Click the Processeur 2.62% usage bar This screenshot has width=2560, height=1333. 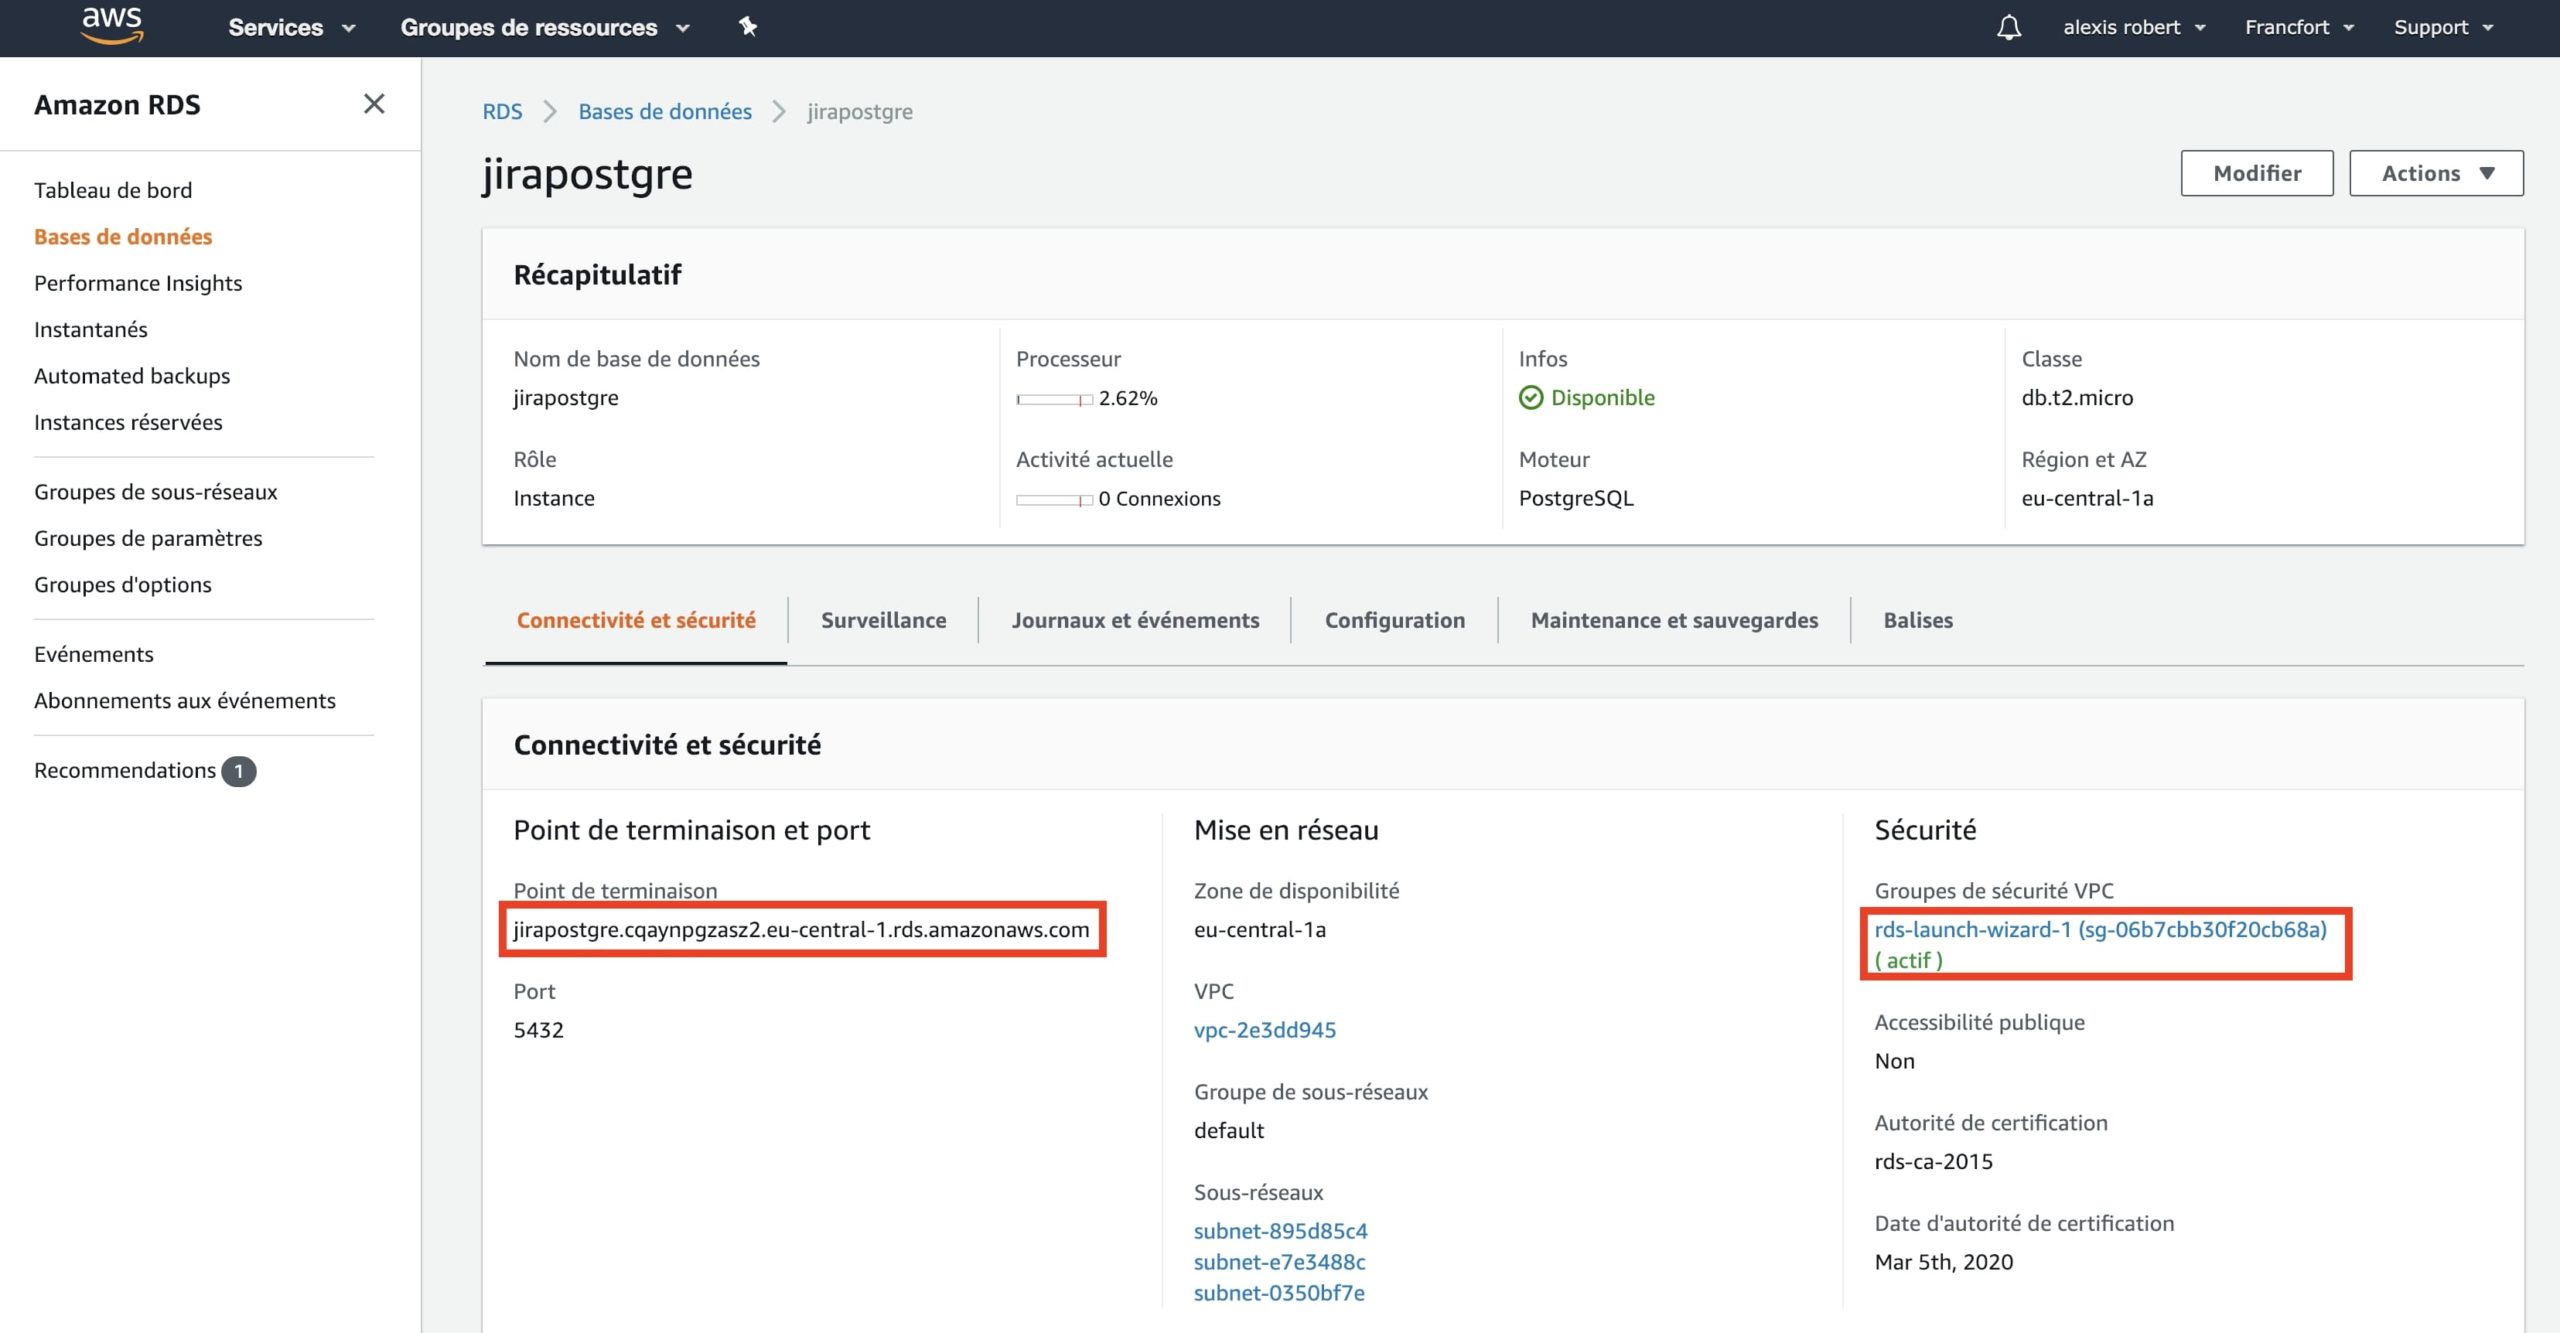(1054, 399)
